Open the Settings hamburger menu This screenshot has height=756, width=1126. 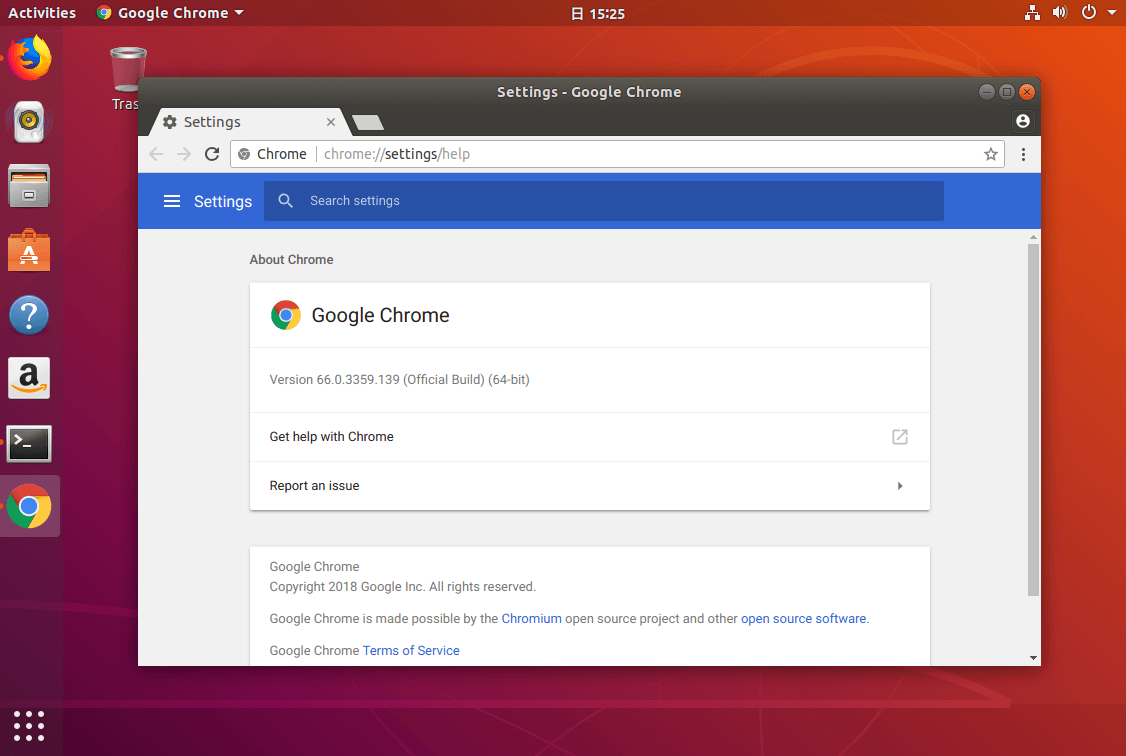pos(172,201)
